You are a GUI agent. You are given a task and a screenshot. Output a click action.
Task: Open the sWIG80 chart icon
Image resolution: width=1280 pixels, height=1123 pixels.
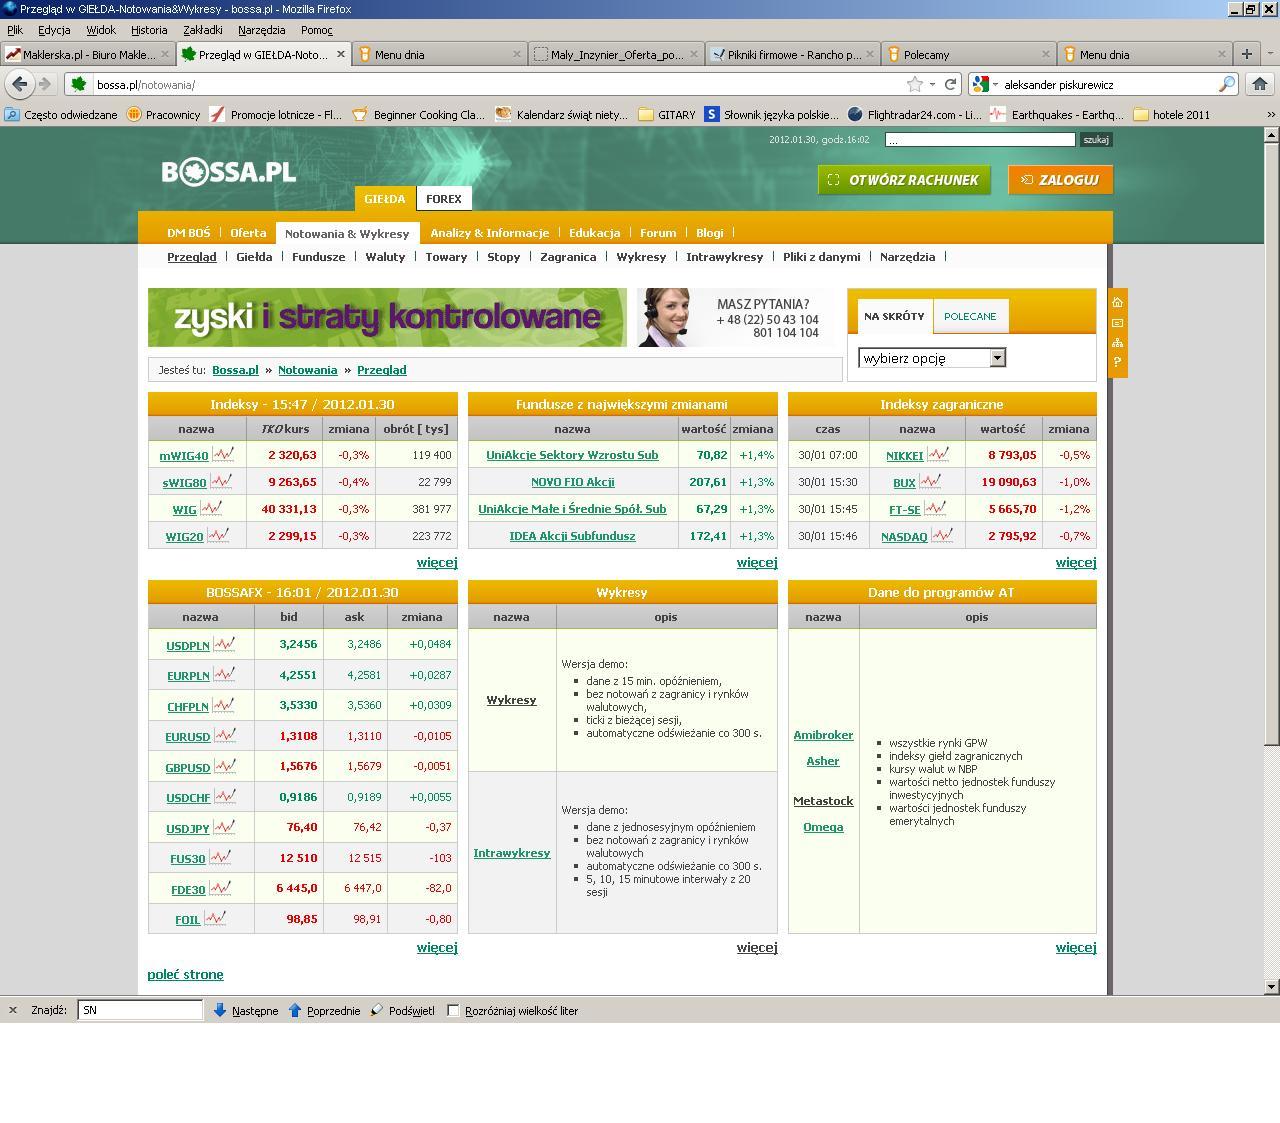221,482
